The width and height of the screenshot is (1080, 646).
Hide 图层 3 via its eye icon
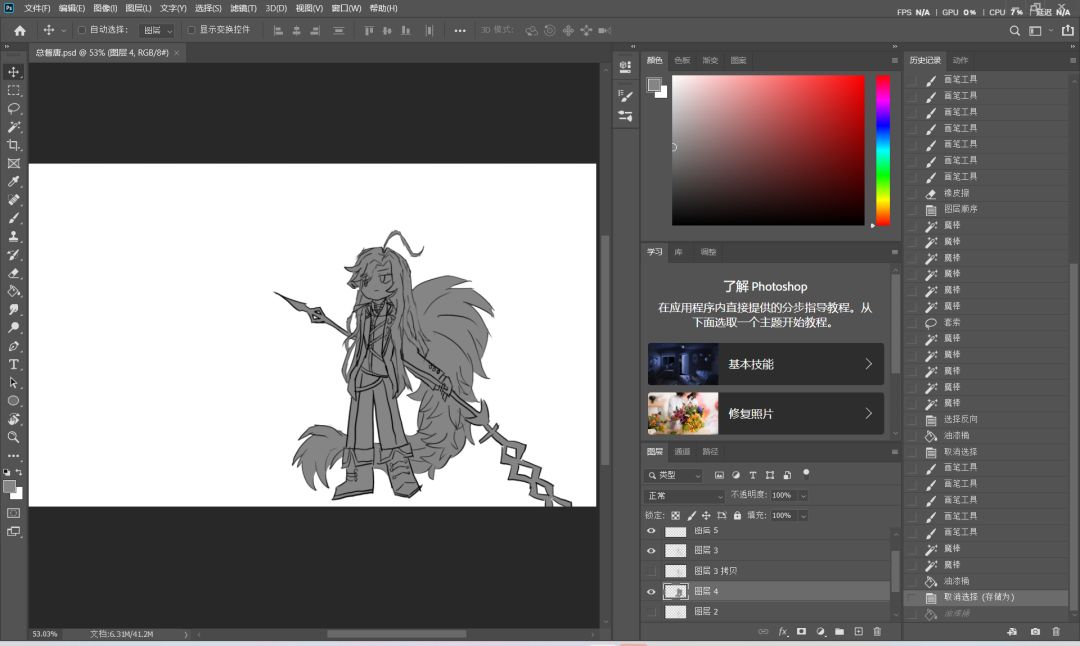[x=651, y=551]
